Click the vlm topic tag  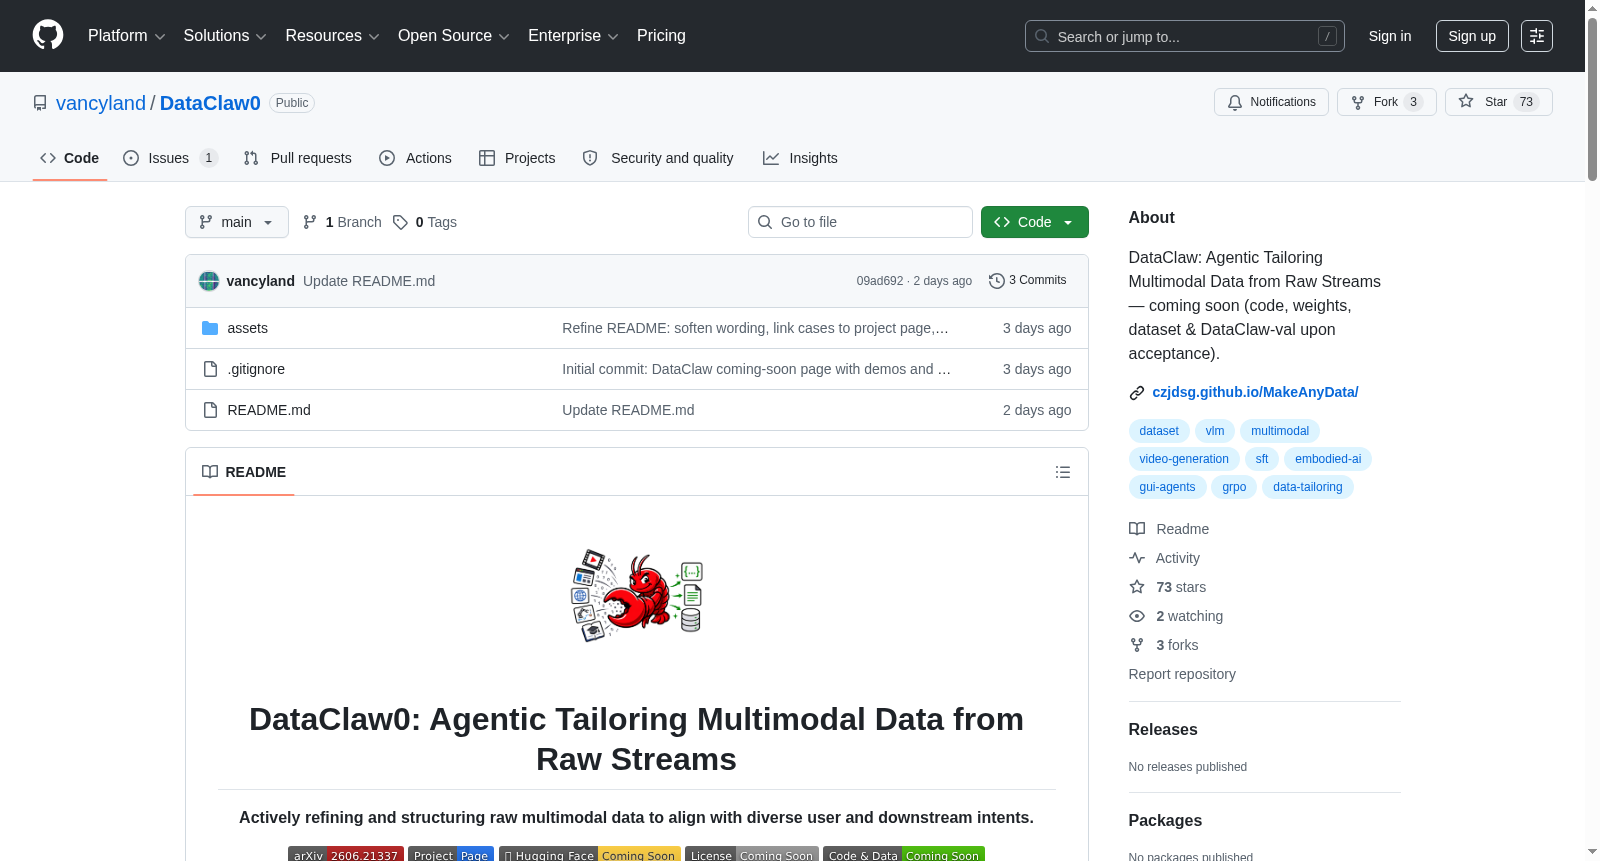click(1215, 431)
